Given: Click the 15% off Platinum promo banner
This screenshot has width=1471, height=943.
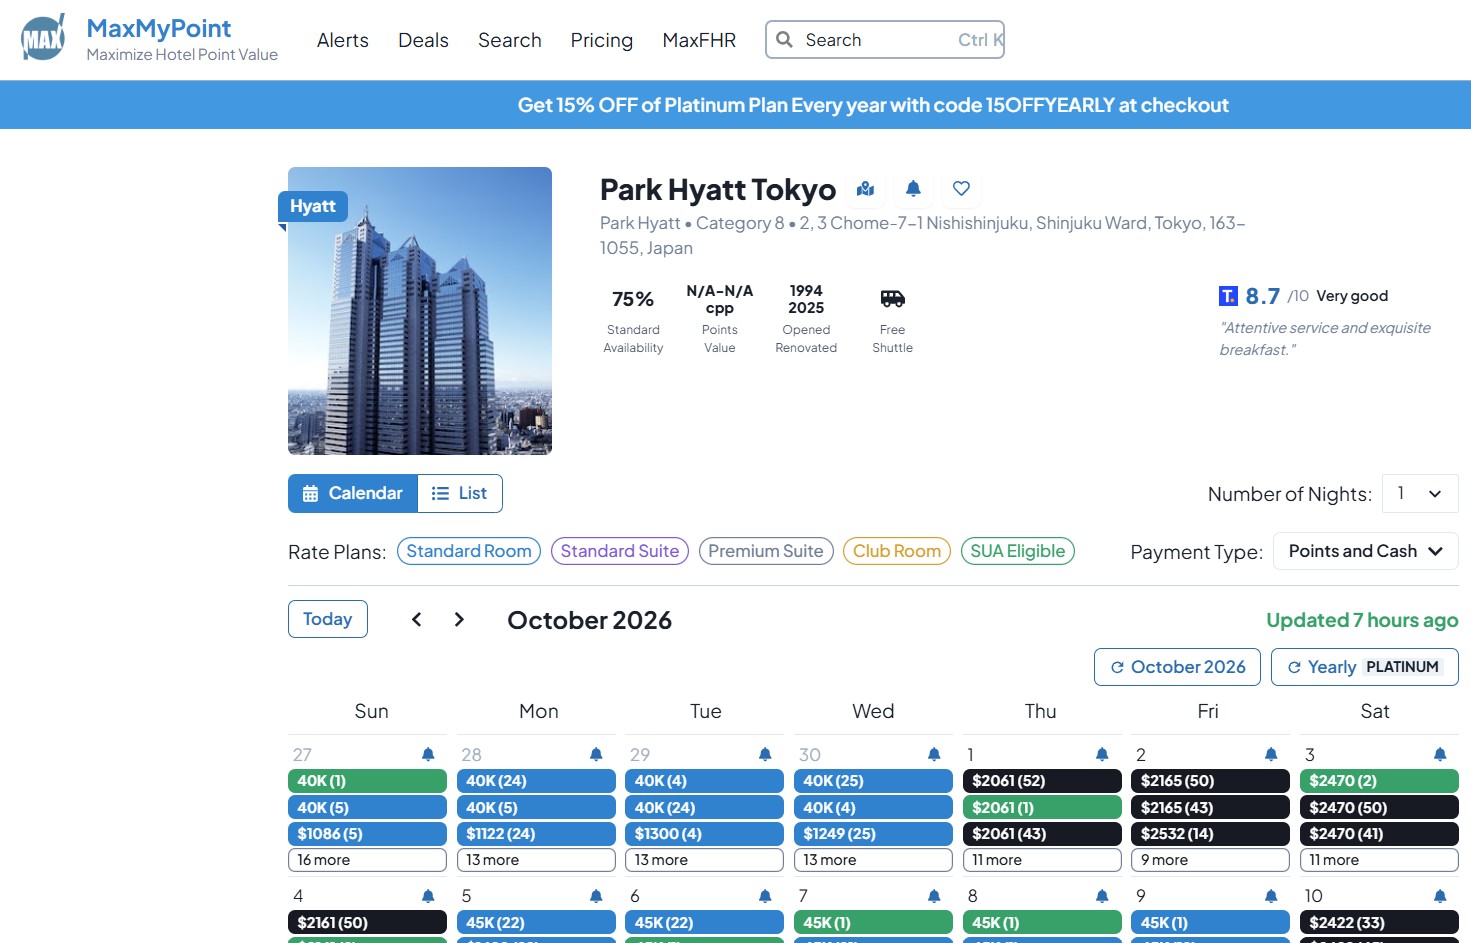Looking at the screenshot, I should coord(873,105).
